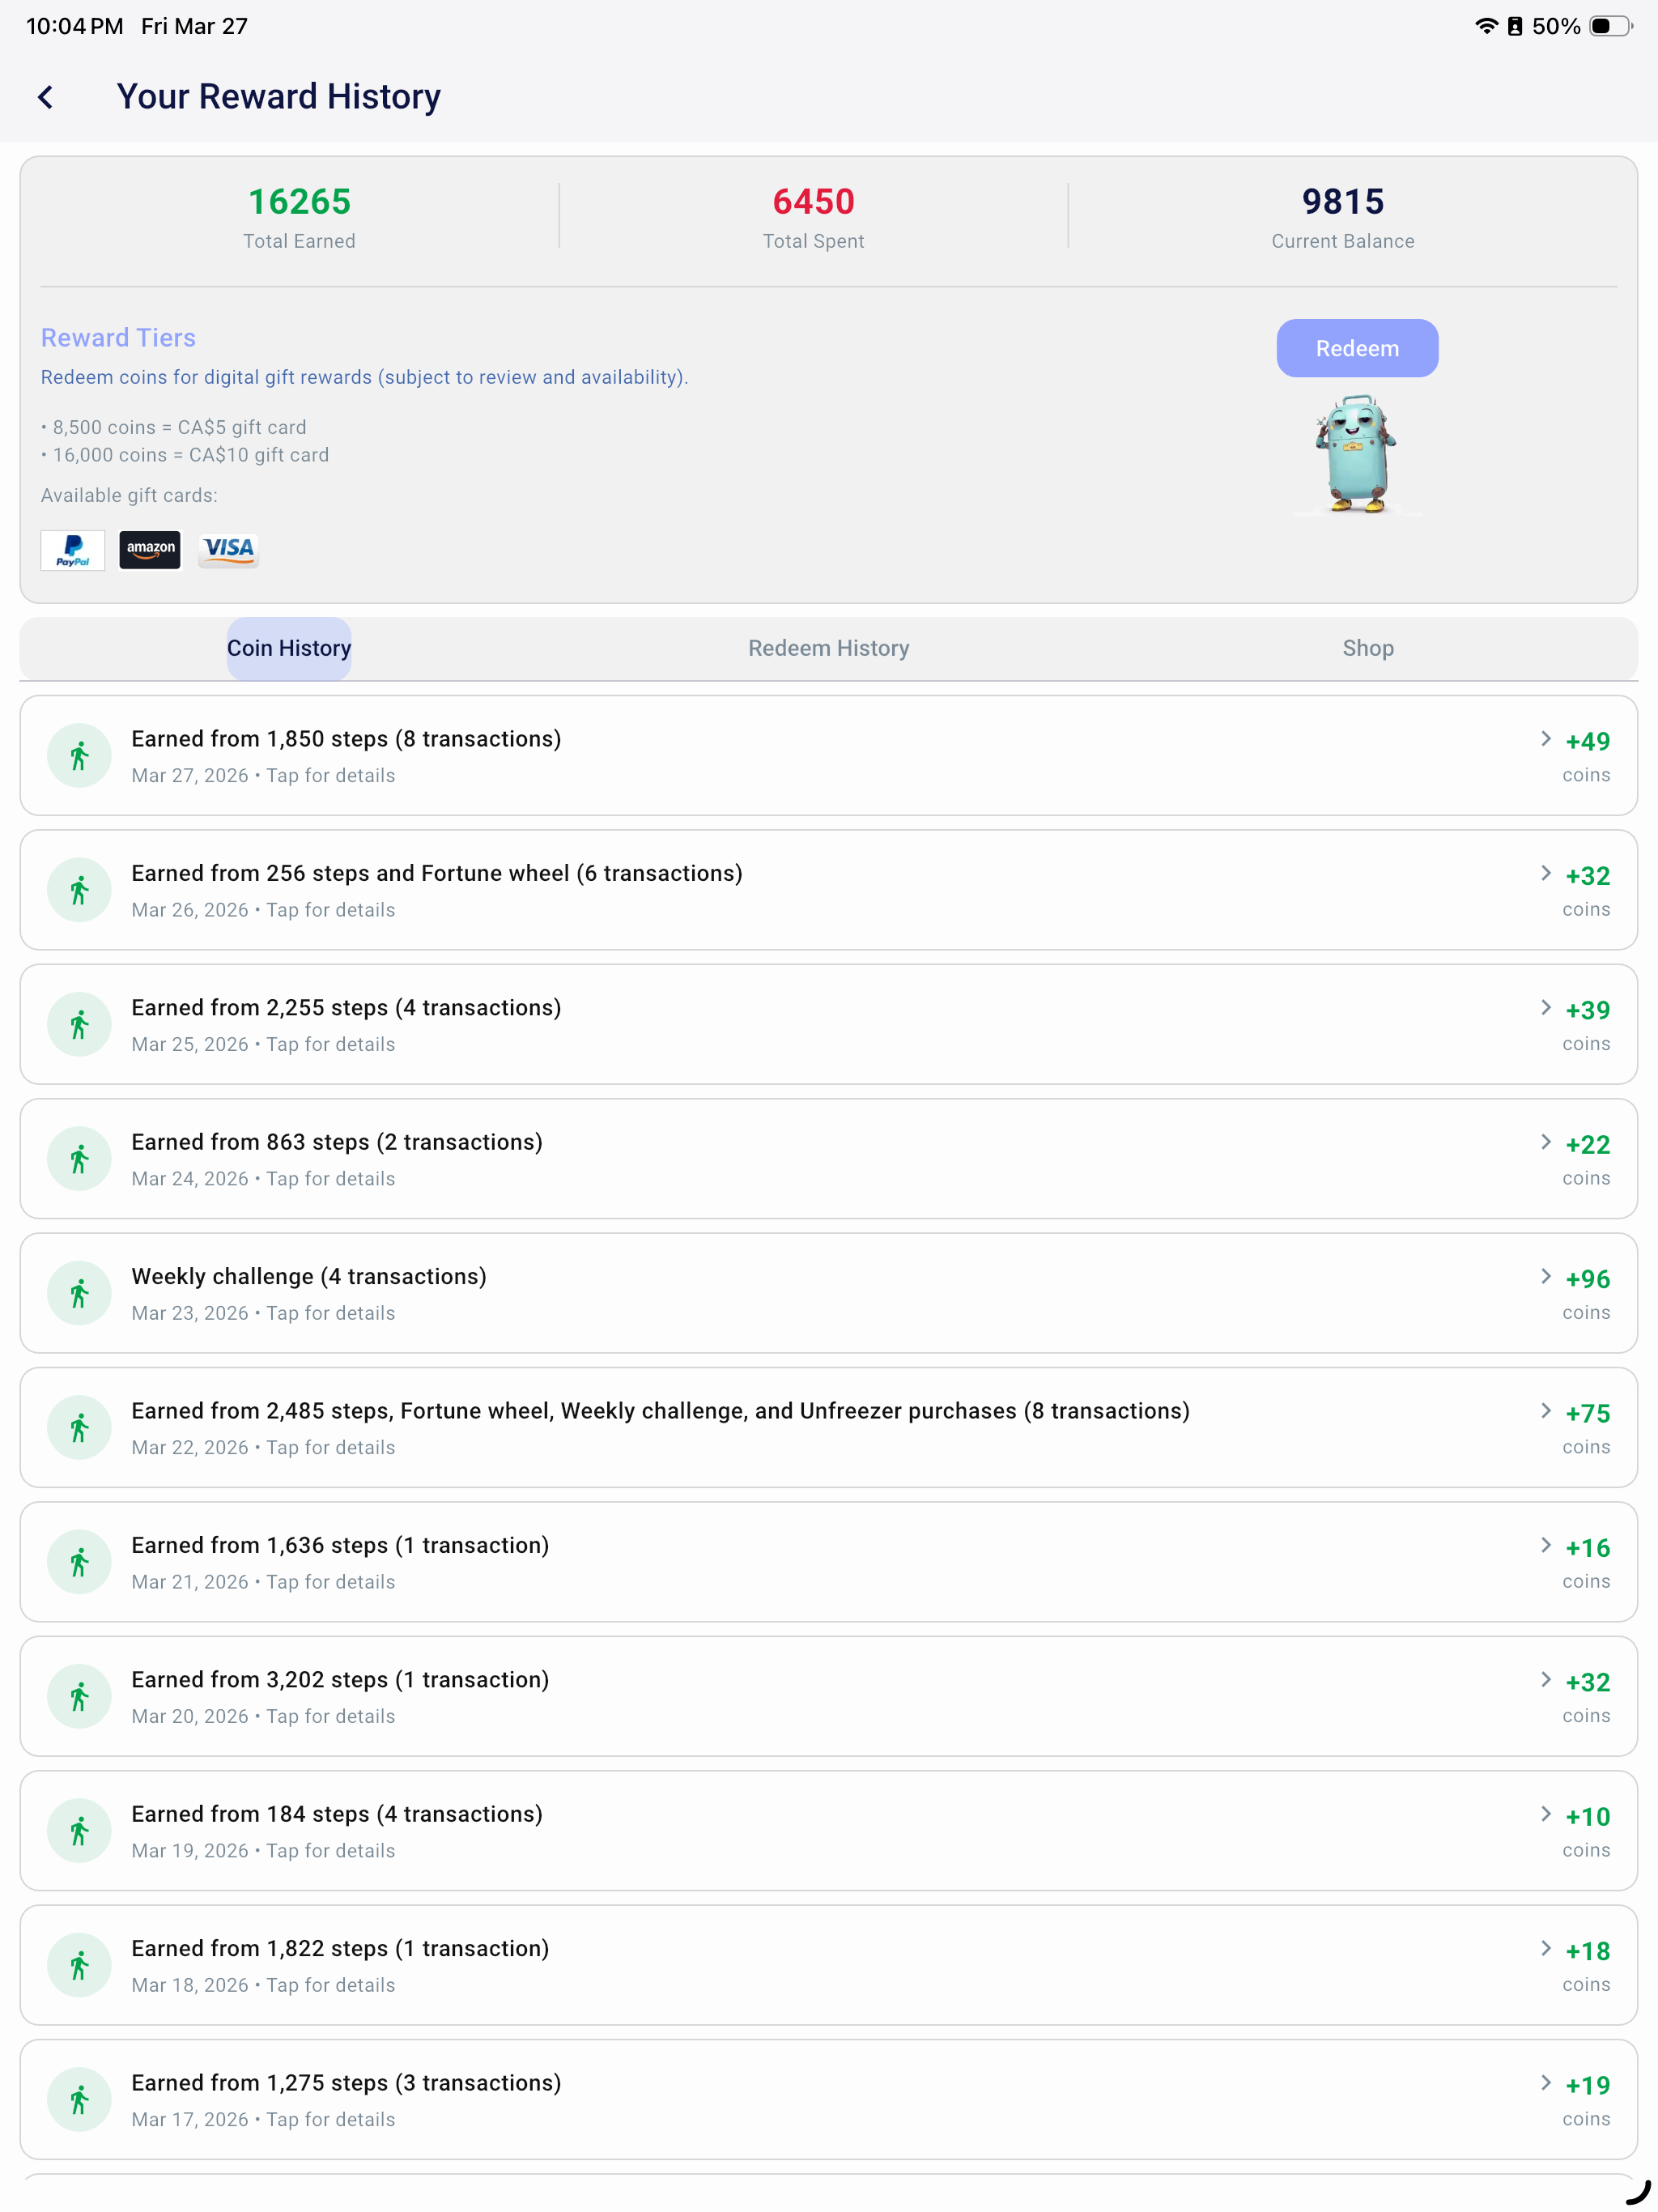
Task: Tap the +96 coins amount
Action: click(1587, 1279)
